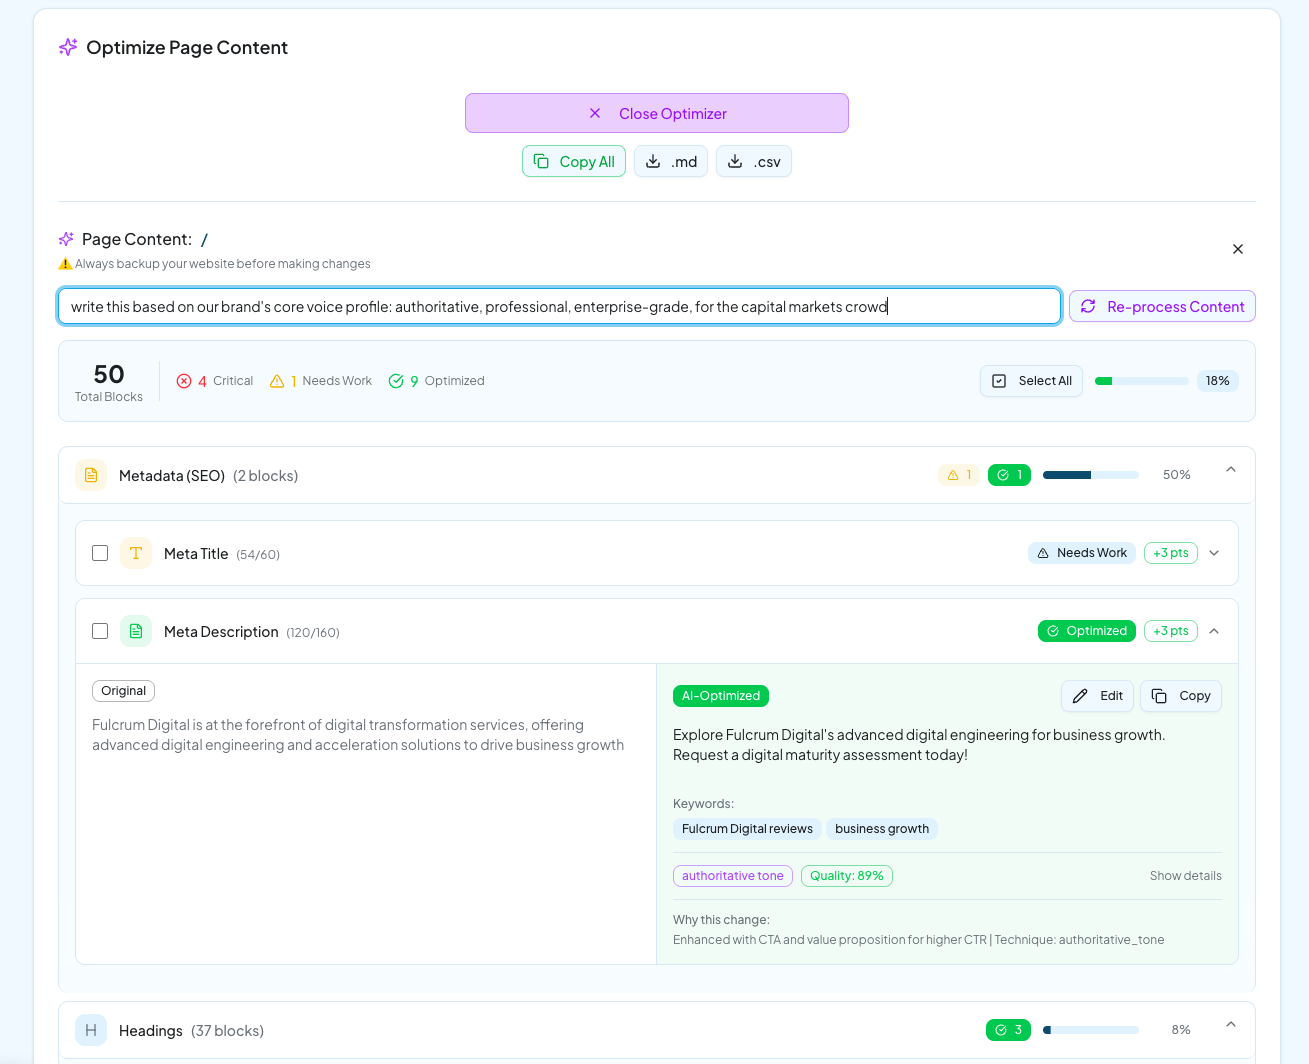Click the Metadata section warning count badge
The image size is (1309, 1064).
tap(959, 475)
